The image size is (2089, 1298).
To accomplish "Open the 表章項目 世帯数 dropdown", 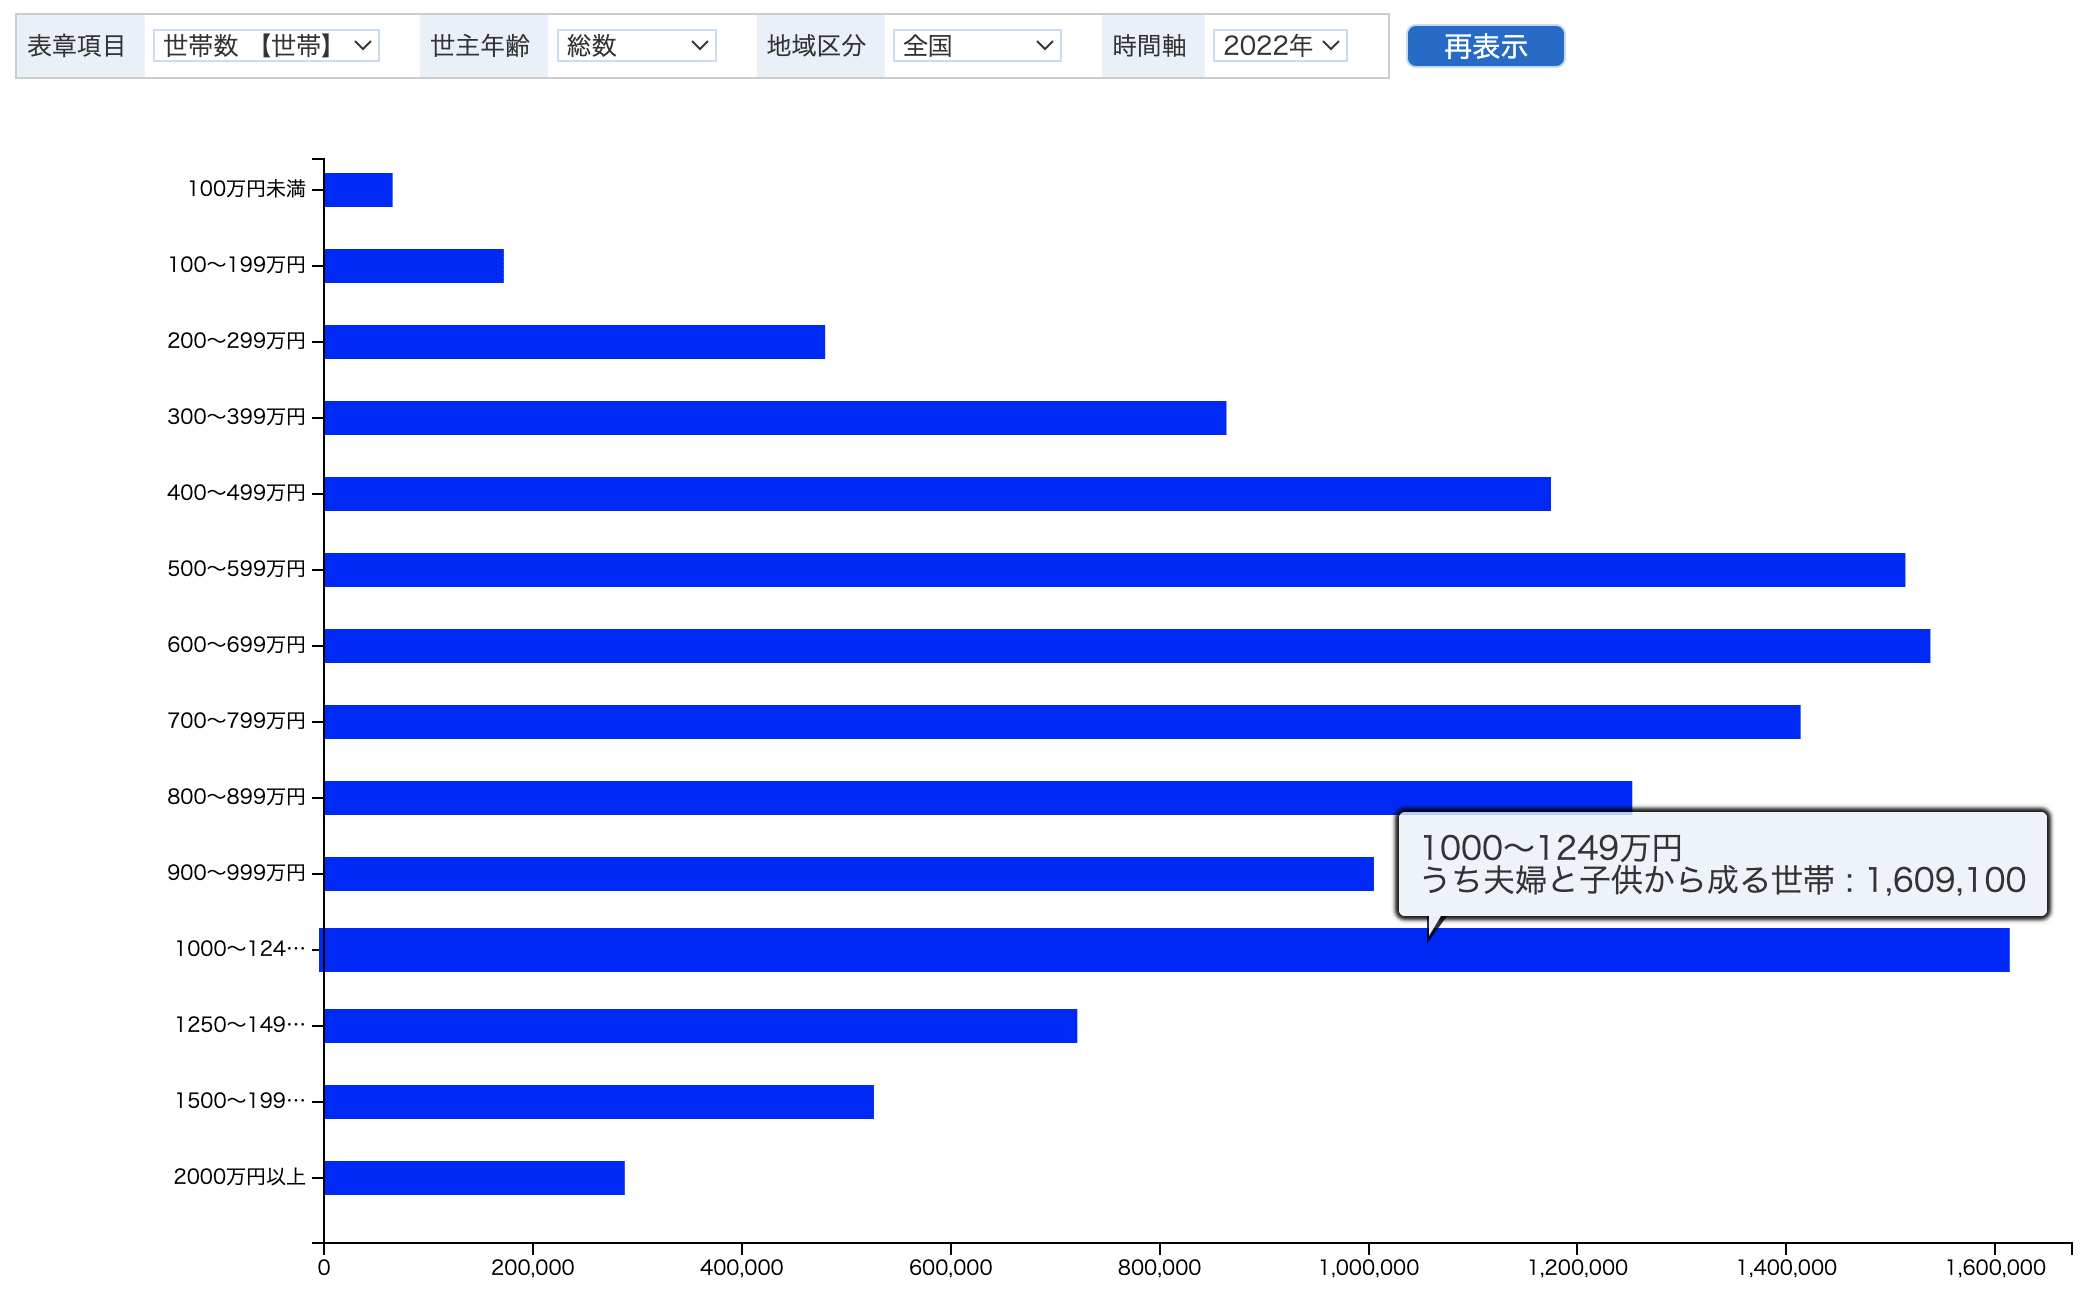I will point(266,46).
